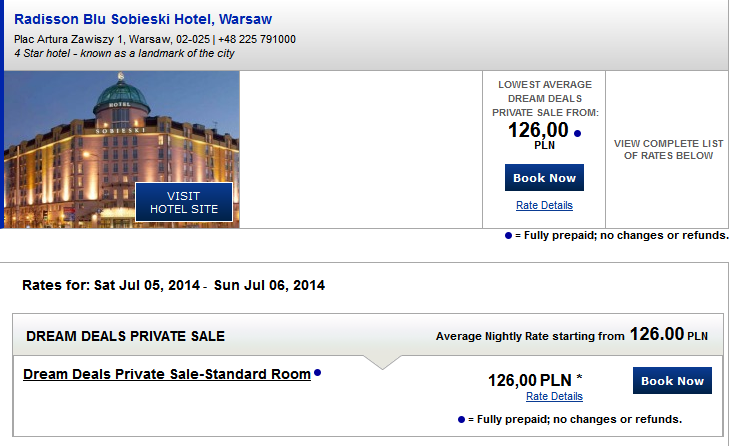Select VIEW COMPLETE LIST OF RATES BELOW
732x446 pixels.
coord(669,149)
